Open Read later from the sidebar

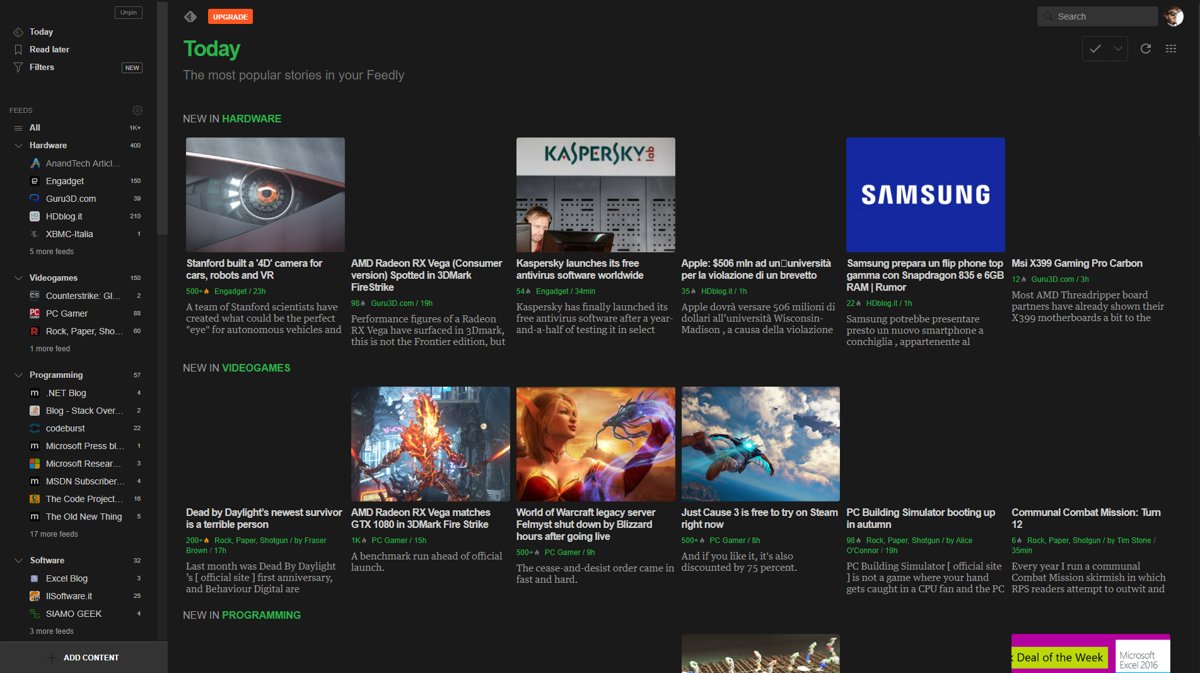click(x=50, y=49)
